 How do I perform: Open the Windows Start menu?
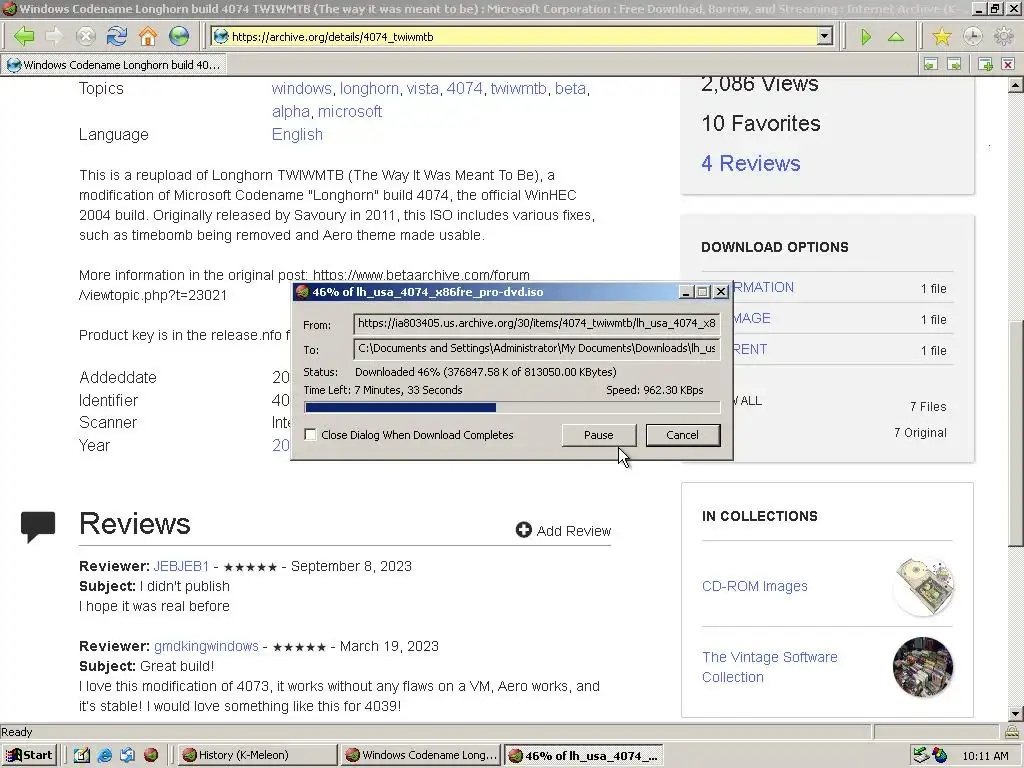click(29, 755)
